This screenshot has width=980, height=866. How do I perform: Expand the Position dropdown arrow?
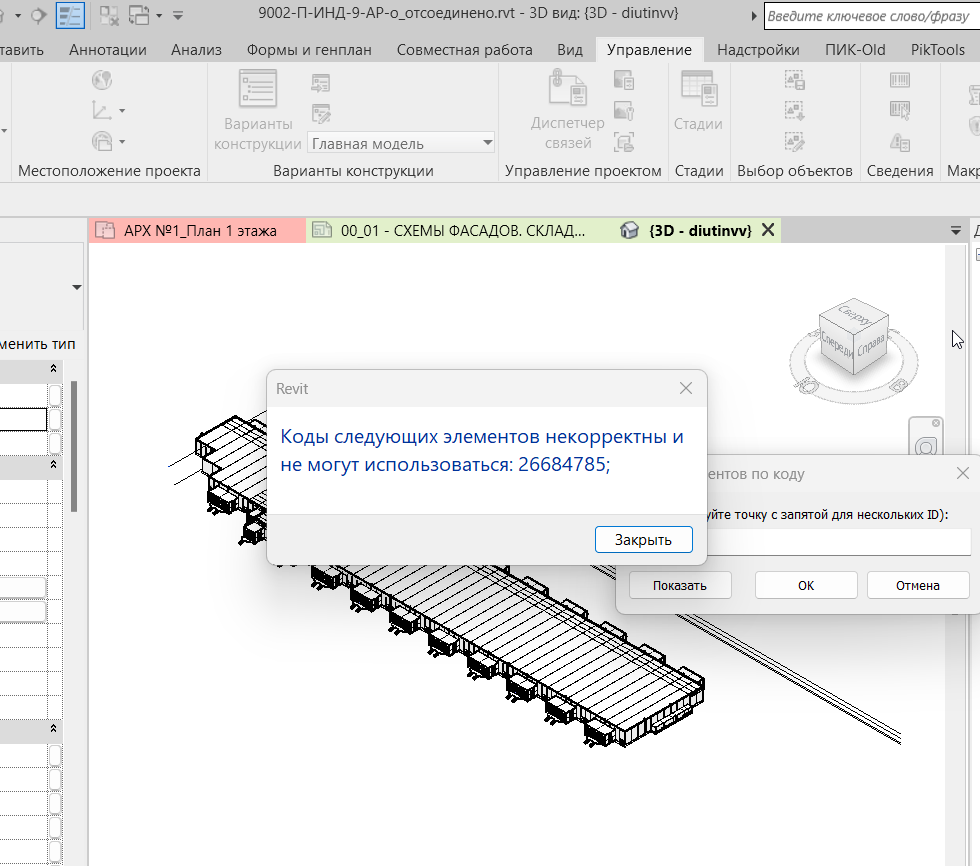(x=122, y=142)
